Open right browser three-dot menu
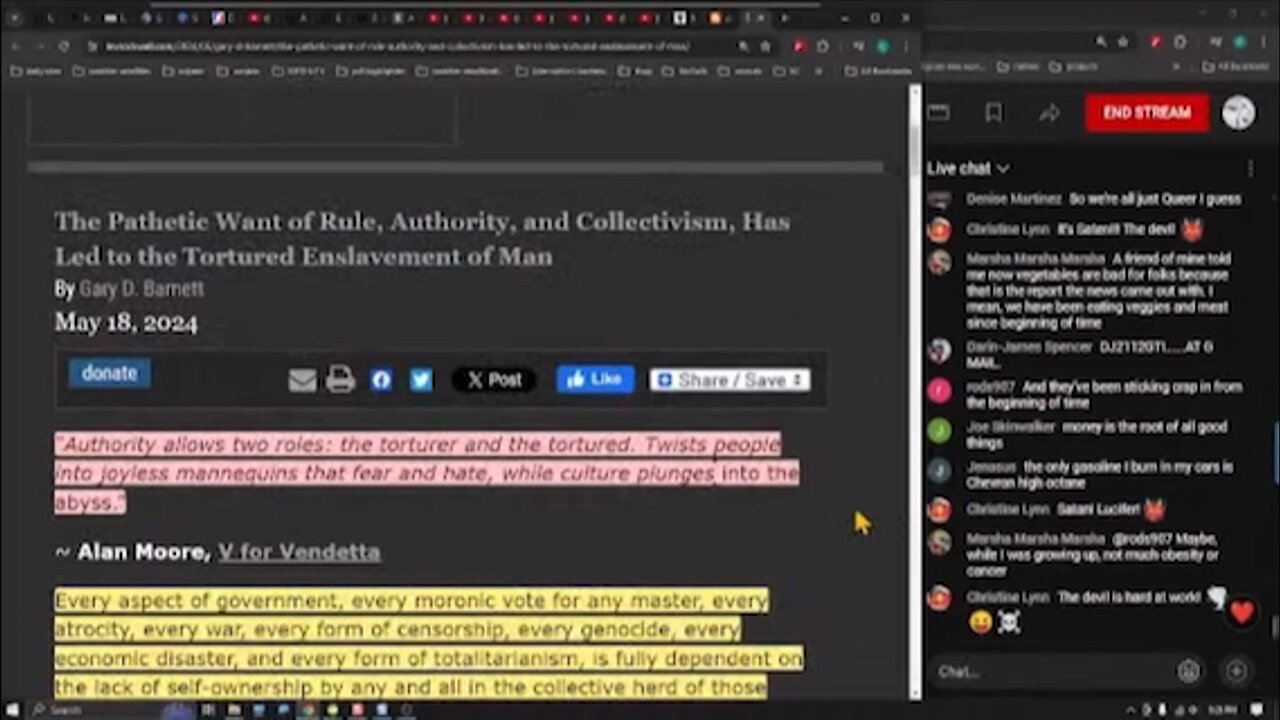Viewport: 1280px width, 720px height. pyautogui.click(x=1263, y=42)
